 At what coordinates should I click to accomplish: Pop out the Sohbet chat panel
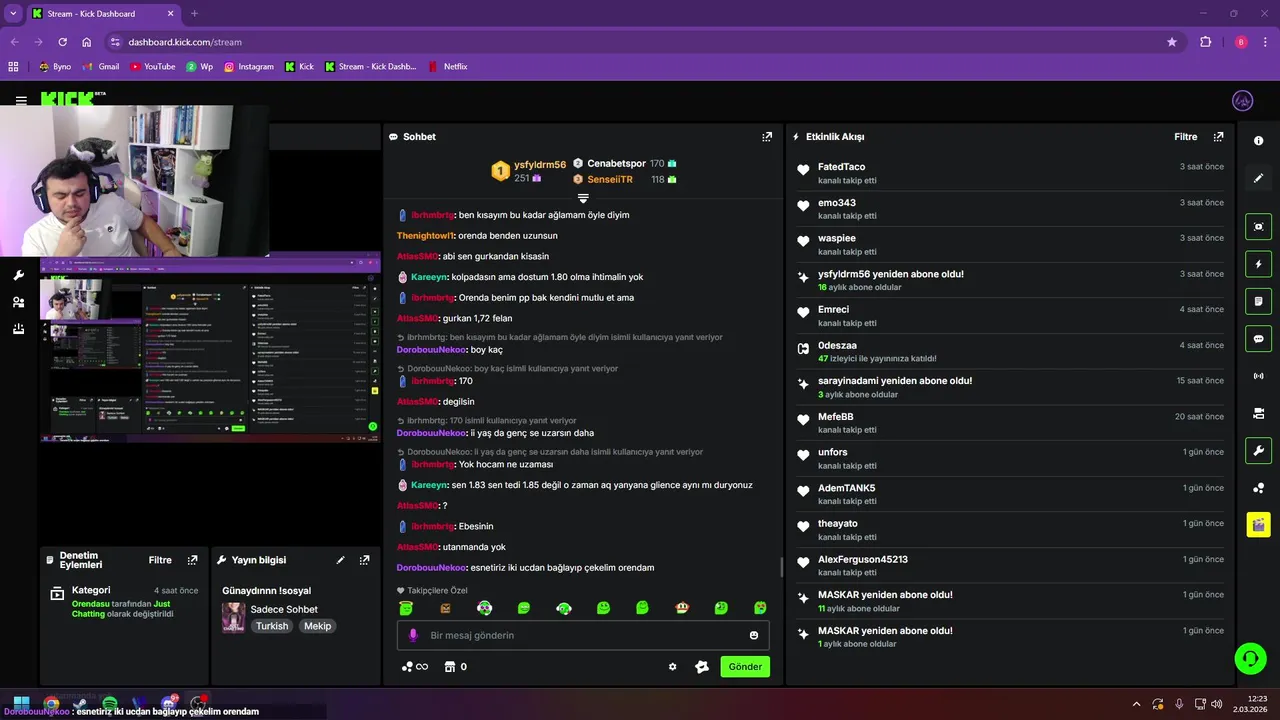(767, 137)
